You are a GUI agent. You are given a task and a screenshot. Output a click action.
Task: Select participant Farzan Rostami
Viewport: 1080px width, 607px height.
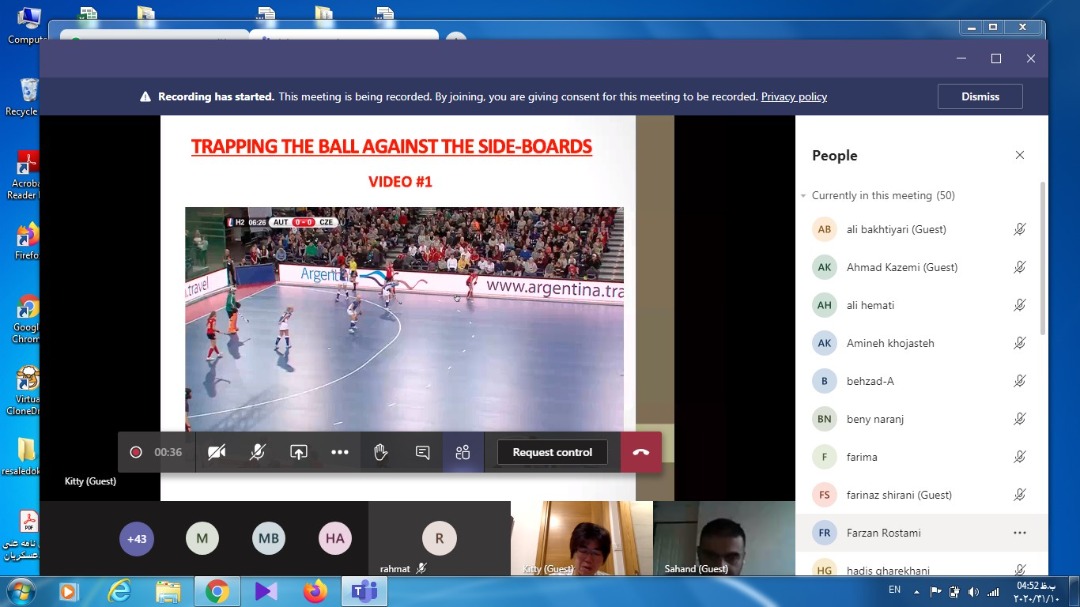(x=921, y=533)
